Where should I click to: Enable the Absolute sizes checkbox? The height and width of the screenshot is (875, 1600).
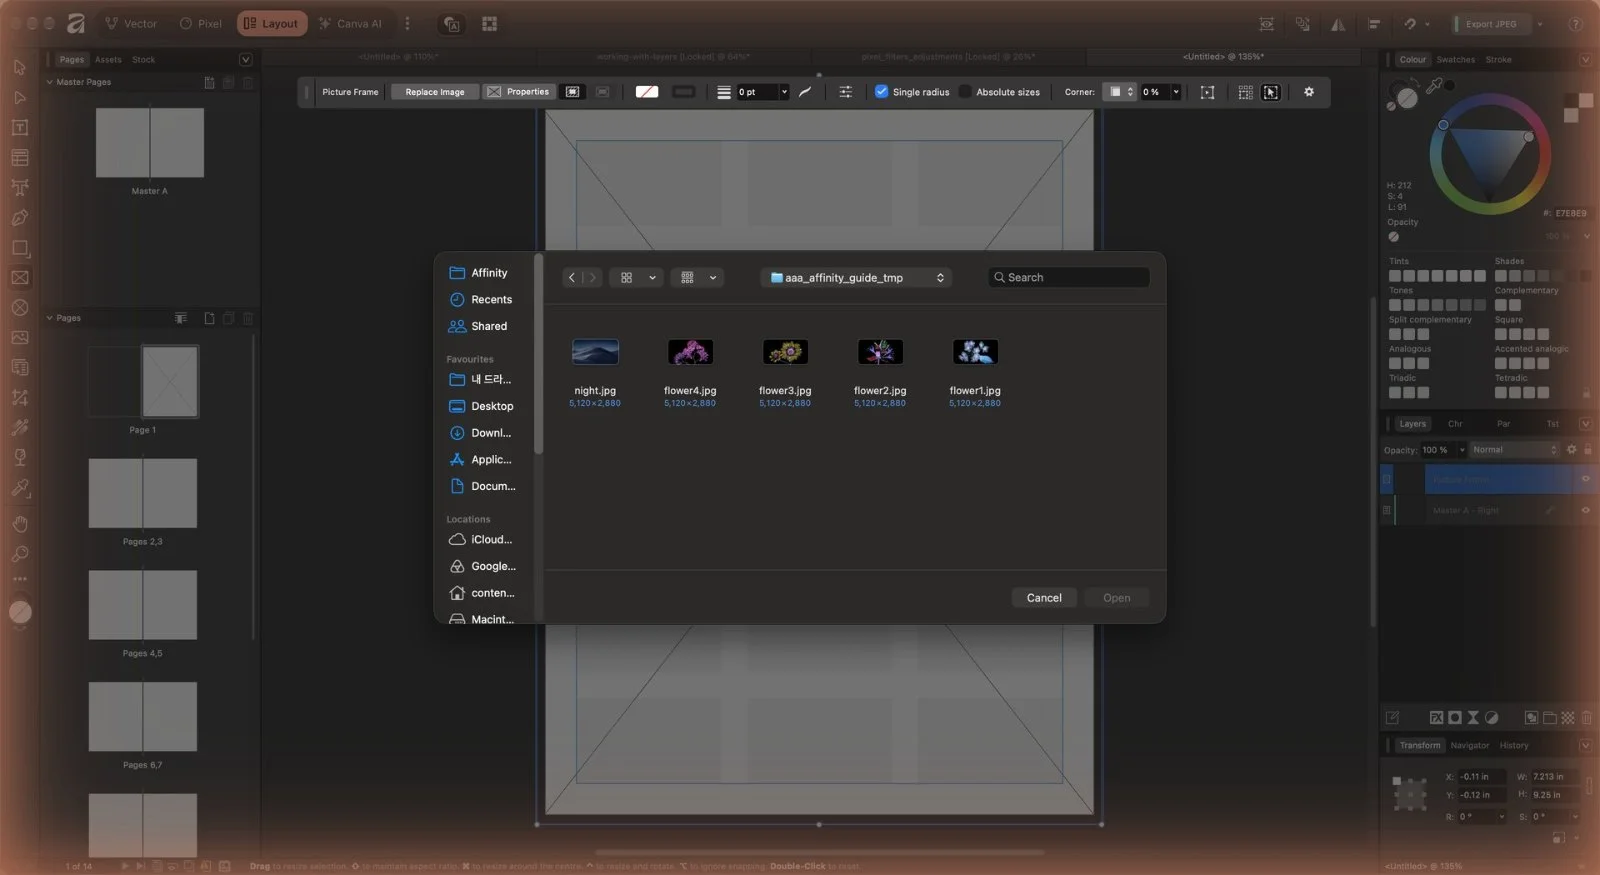click(x=964, y=92)
